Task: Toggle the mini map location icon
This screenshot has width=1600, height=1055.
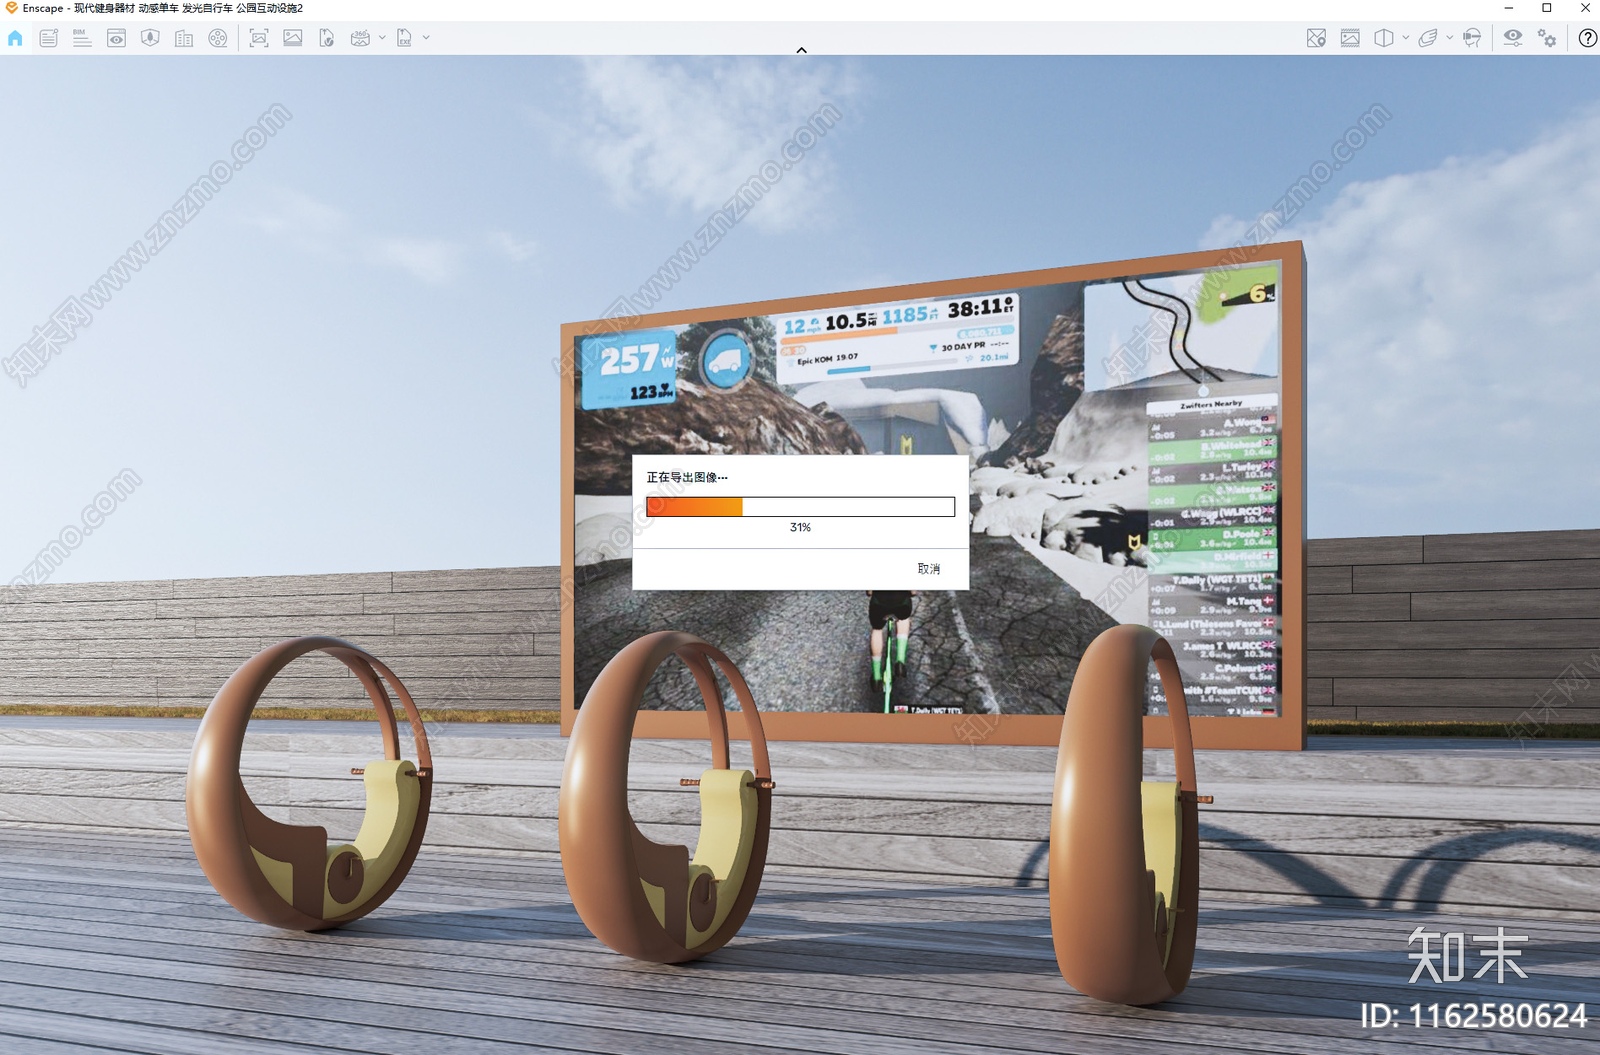Action: point(1316,38)
